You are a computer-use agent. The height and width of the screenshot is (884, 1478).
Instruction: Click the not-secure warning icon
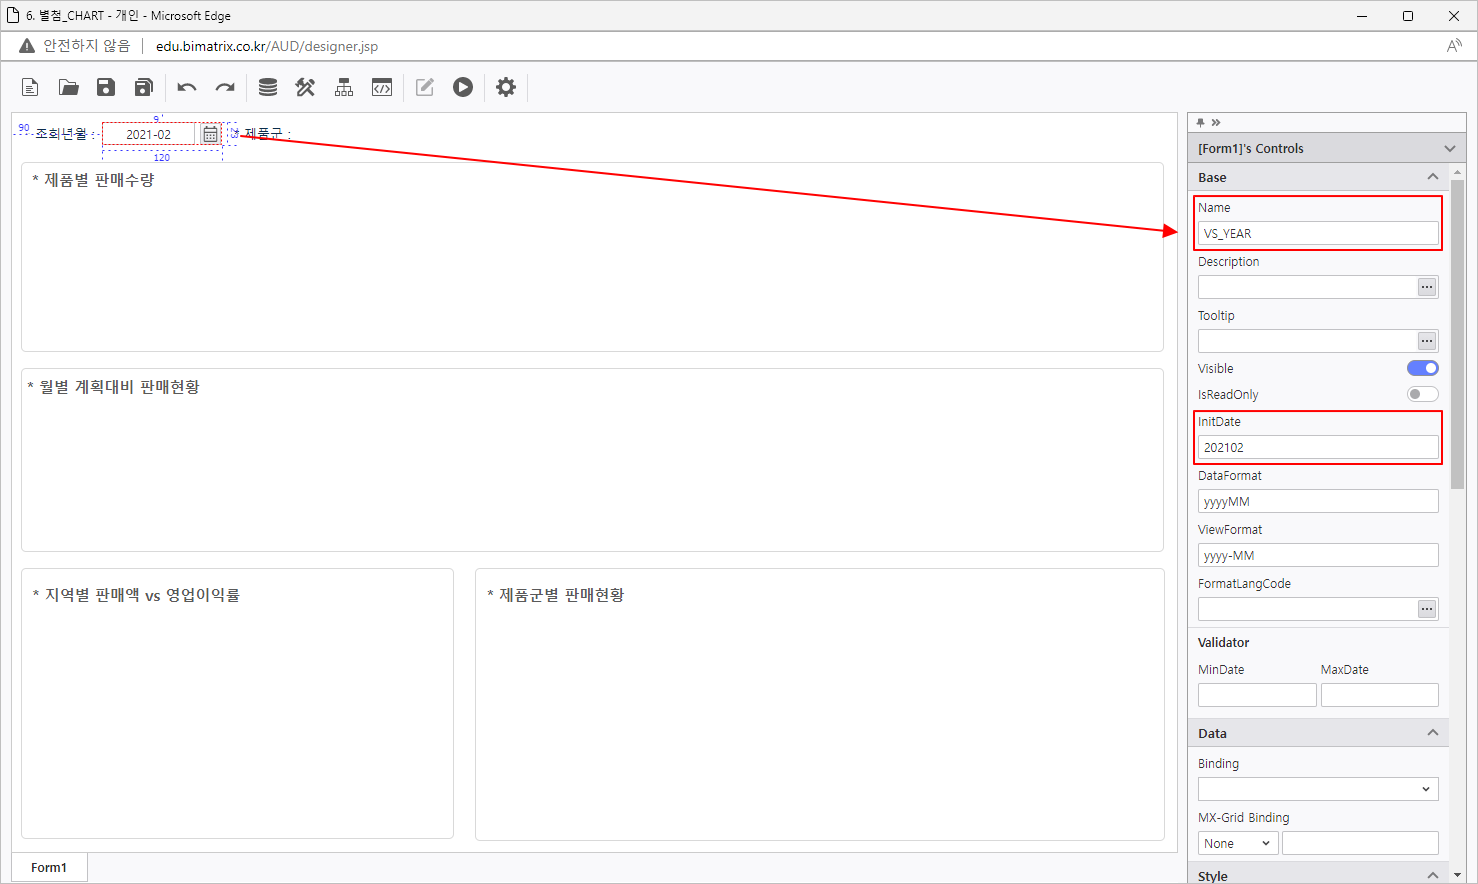27,46
